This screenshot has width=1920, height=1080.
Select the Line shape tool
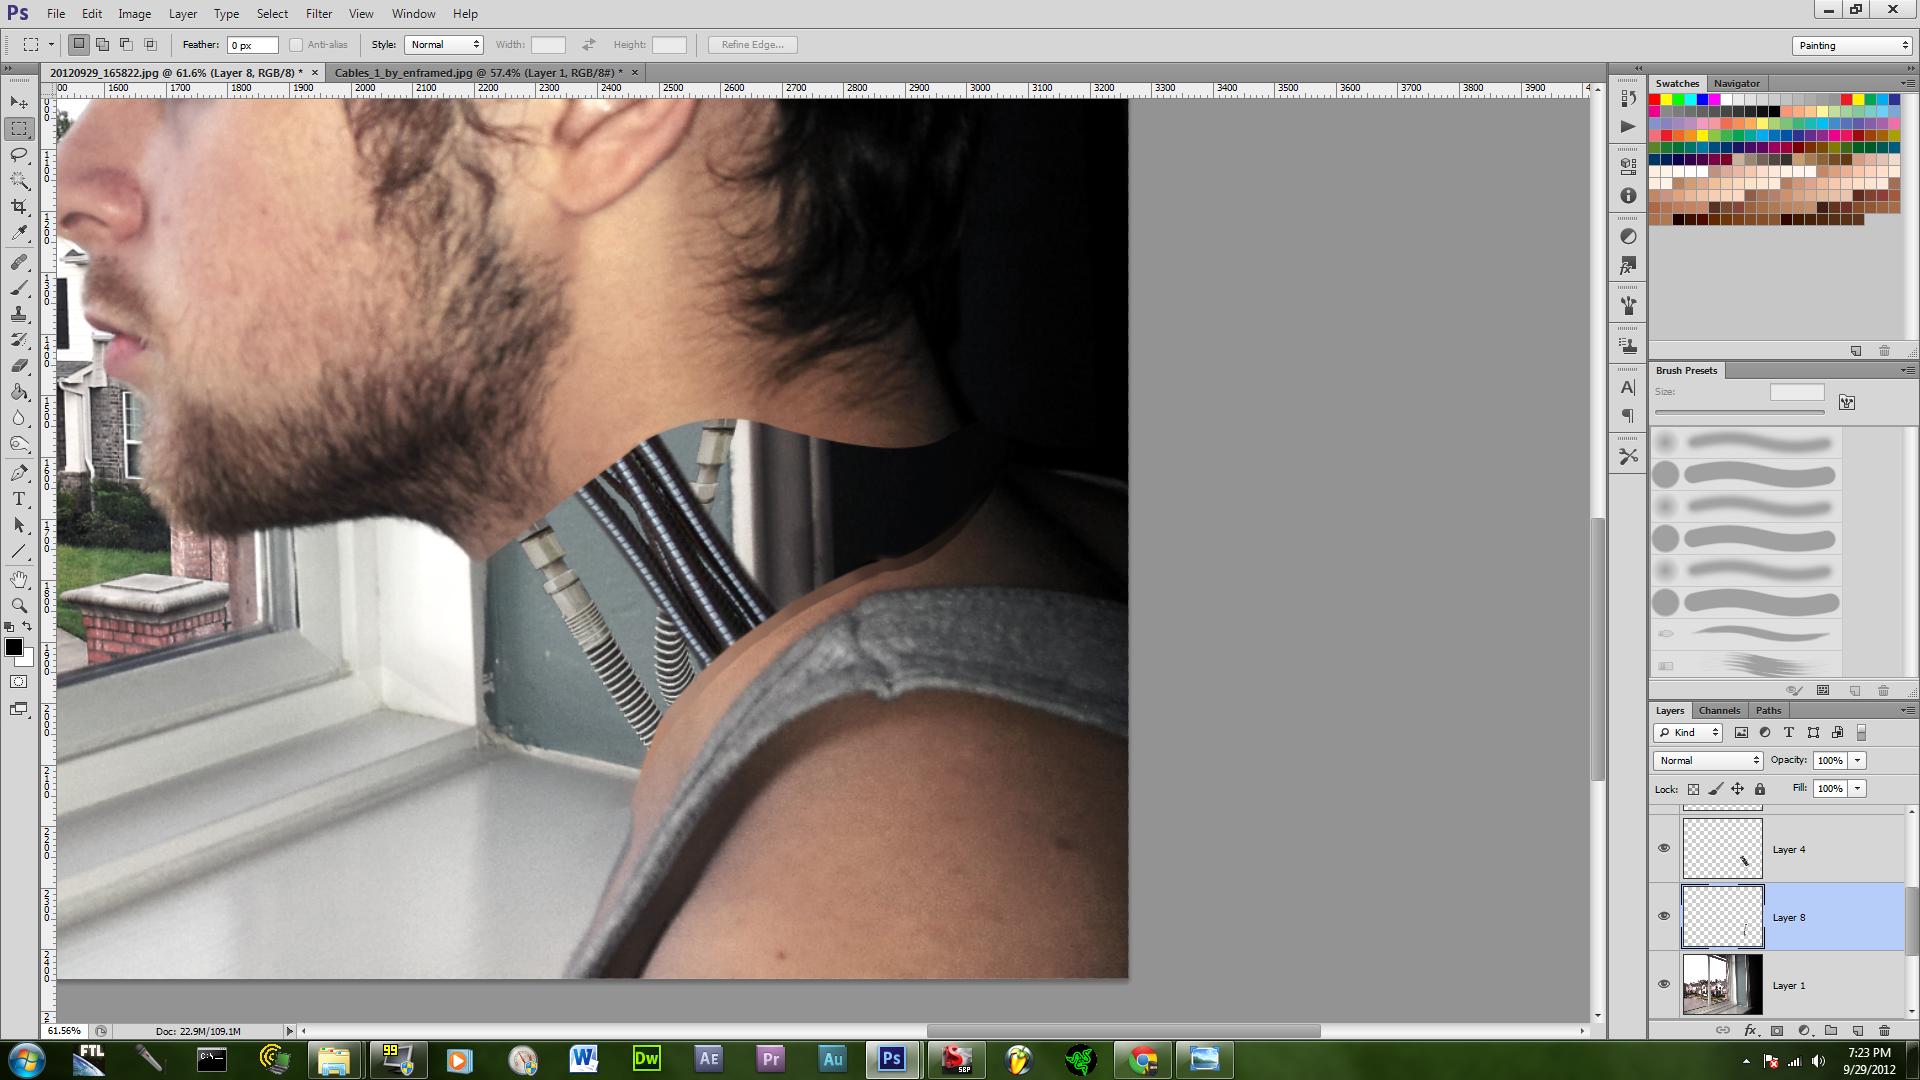(19, 551)
